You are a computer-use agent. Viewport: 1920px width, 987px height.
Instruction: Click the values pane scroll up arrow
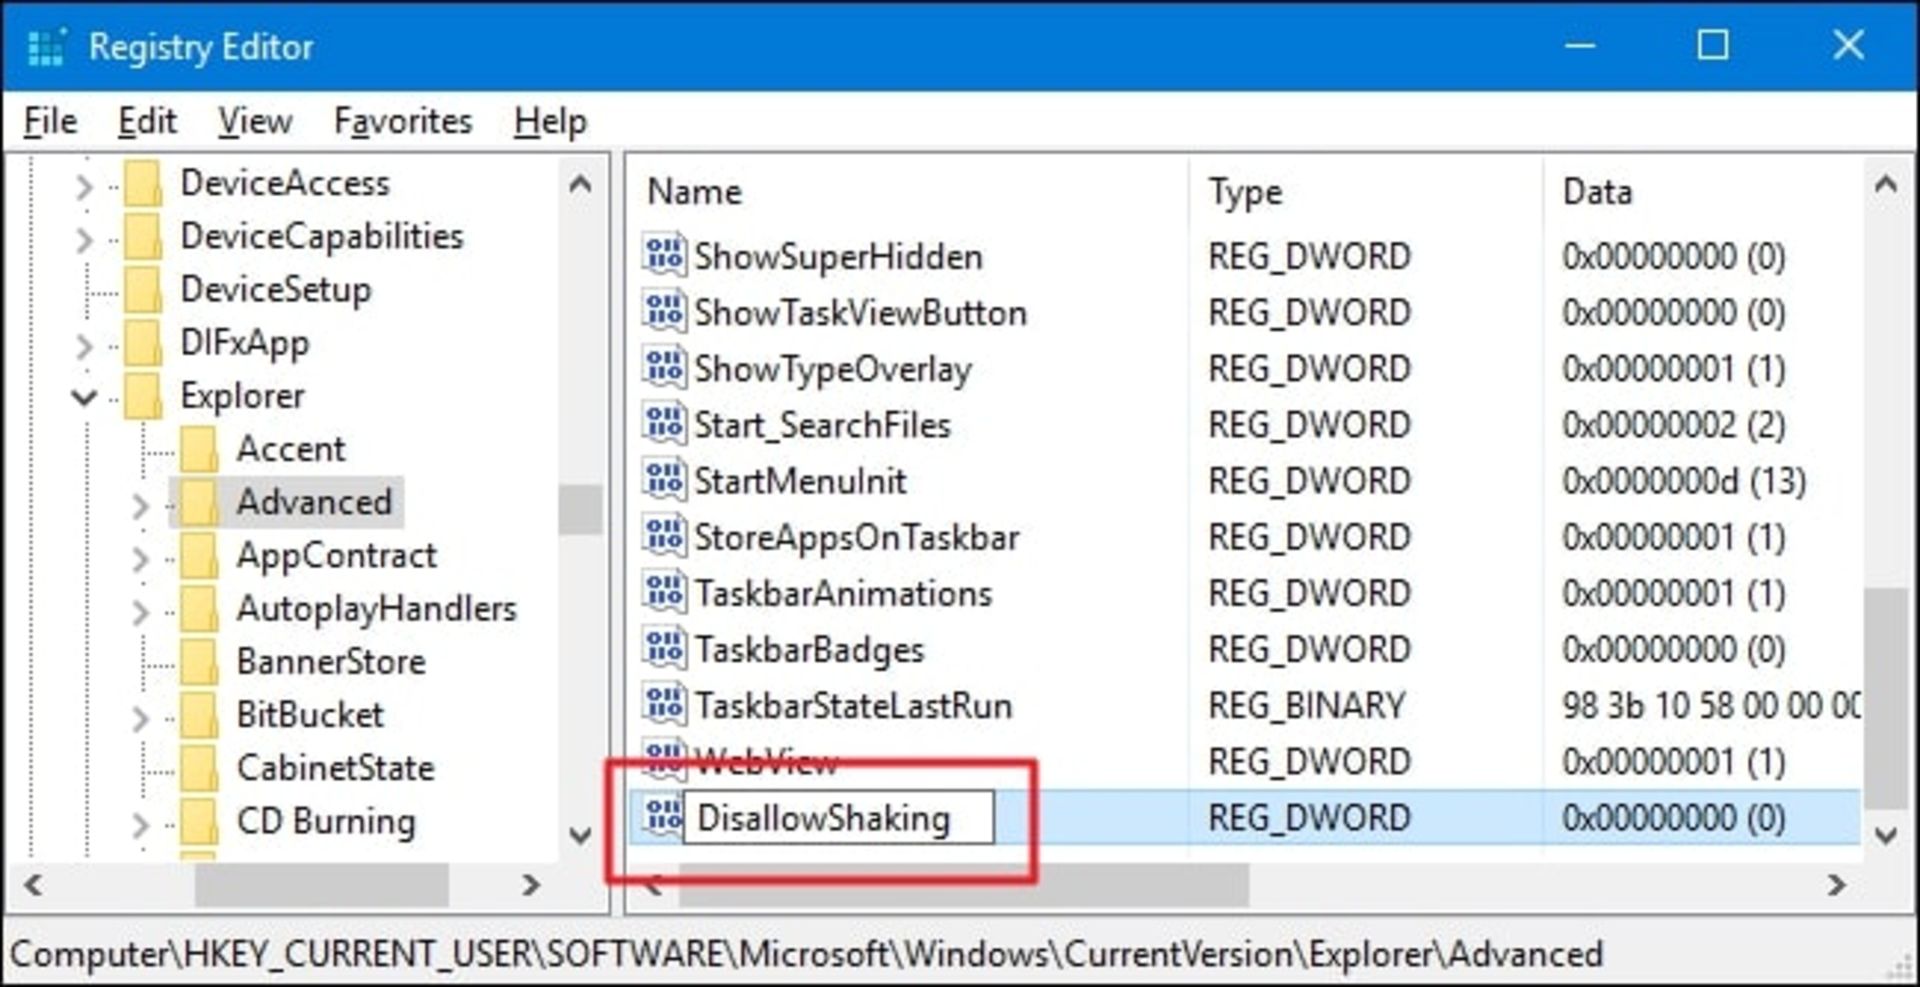1886,184
